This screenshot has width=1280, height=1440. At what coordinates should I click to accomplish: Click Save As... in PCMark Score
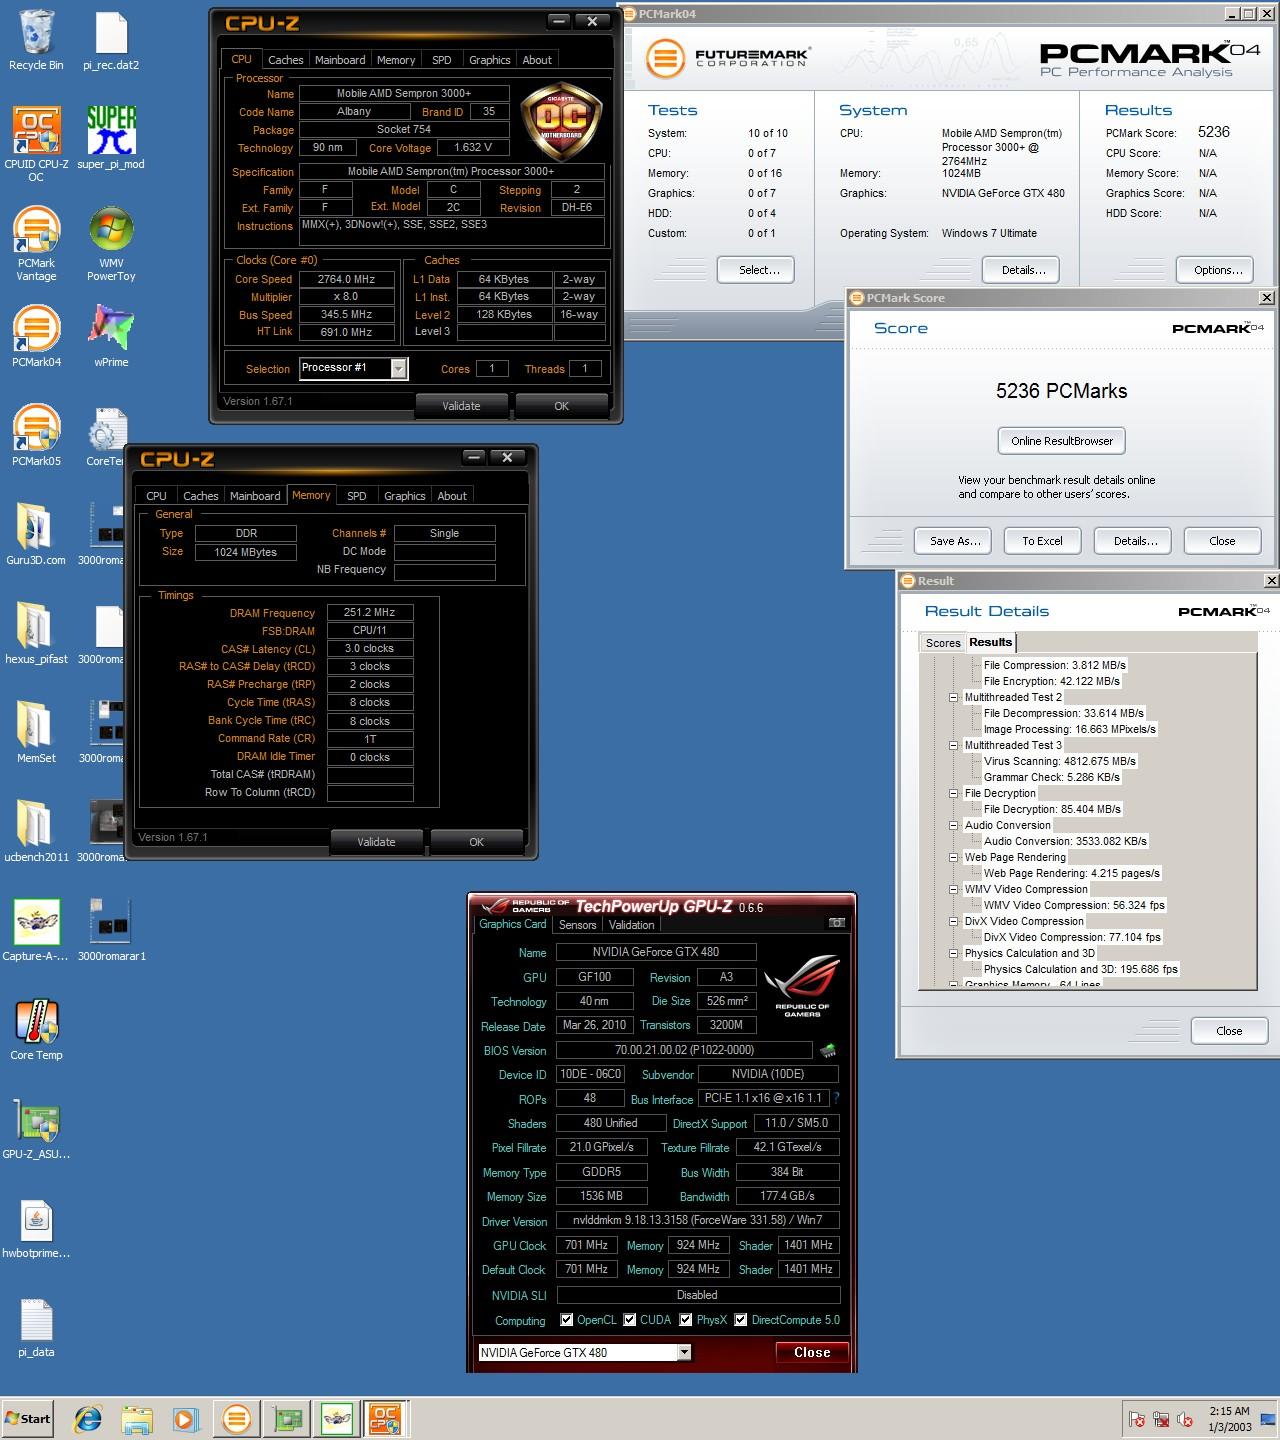pyautogui.click(x=953, y=541)
